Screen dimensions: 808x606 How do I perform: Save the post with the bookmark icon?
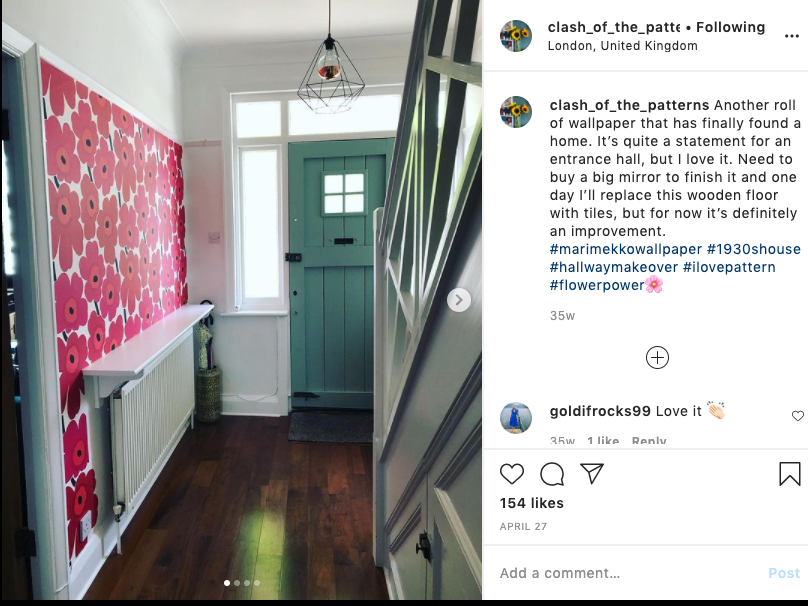tap(789, 474)
